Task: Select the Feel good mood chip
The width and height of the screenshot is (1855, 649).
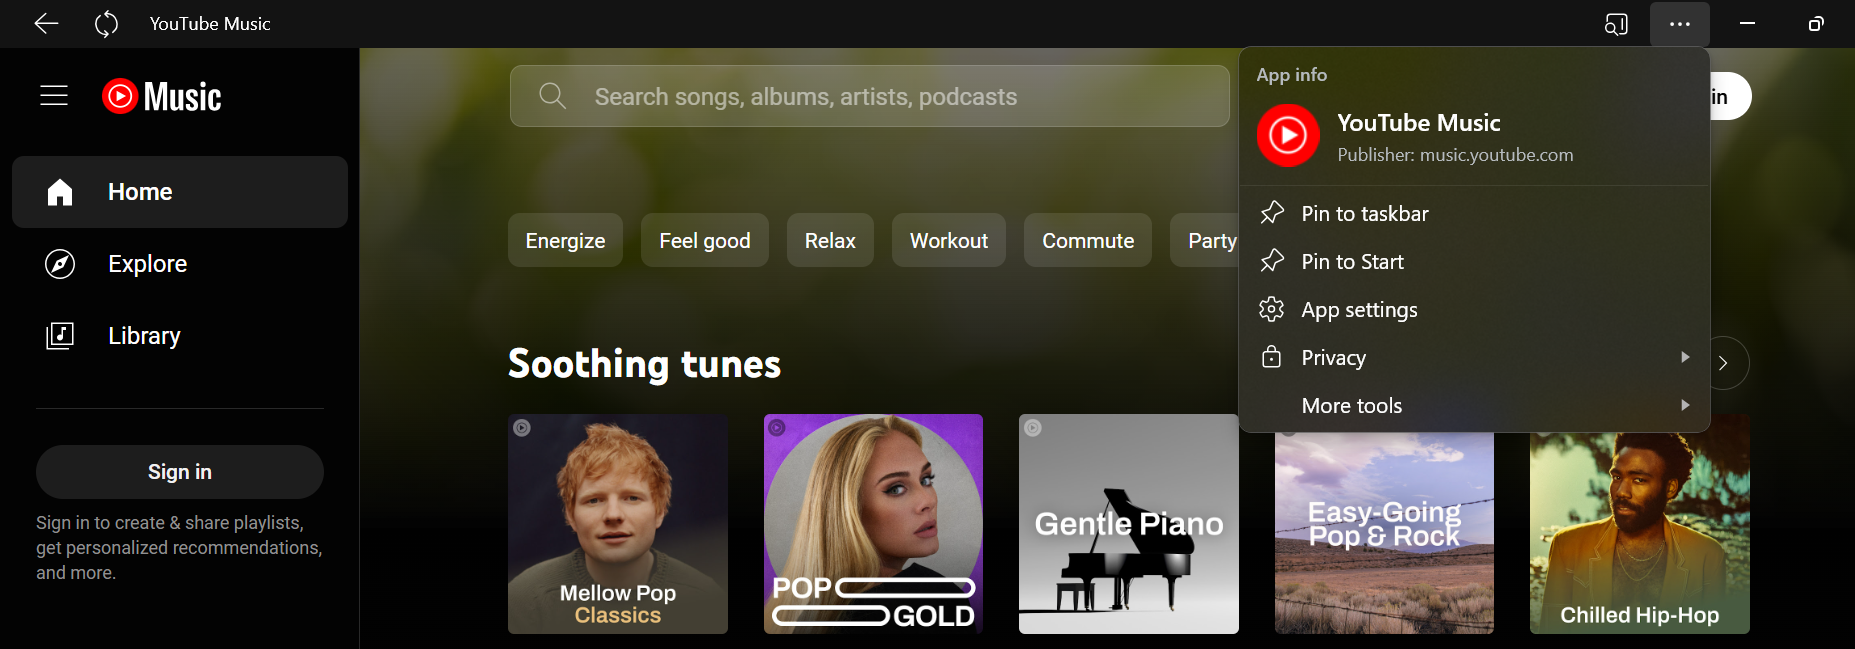Action: click(704, 240)
